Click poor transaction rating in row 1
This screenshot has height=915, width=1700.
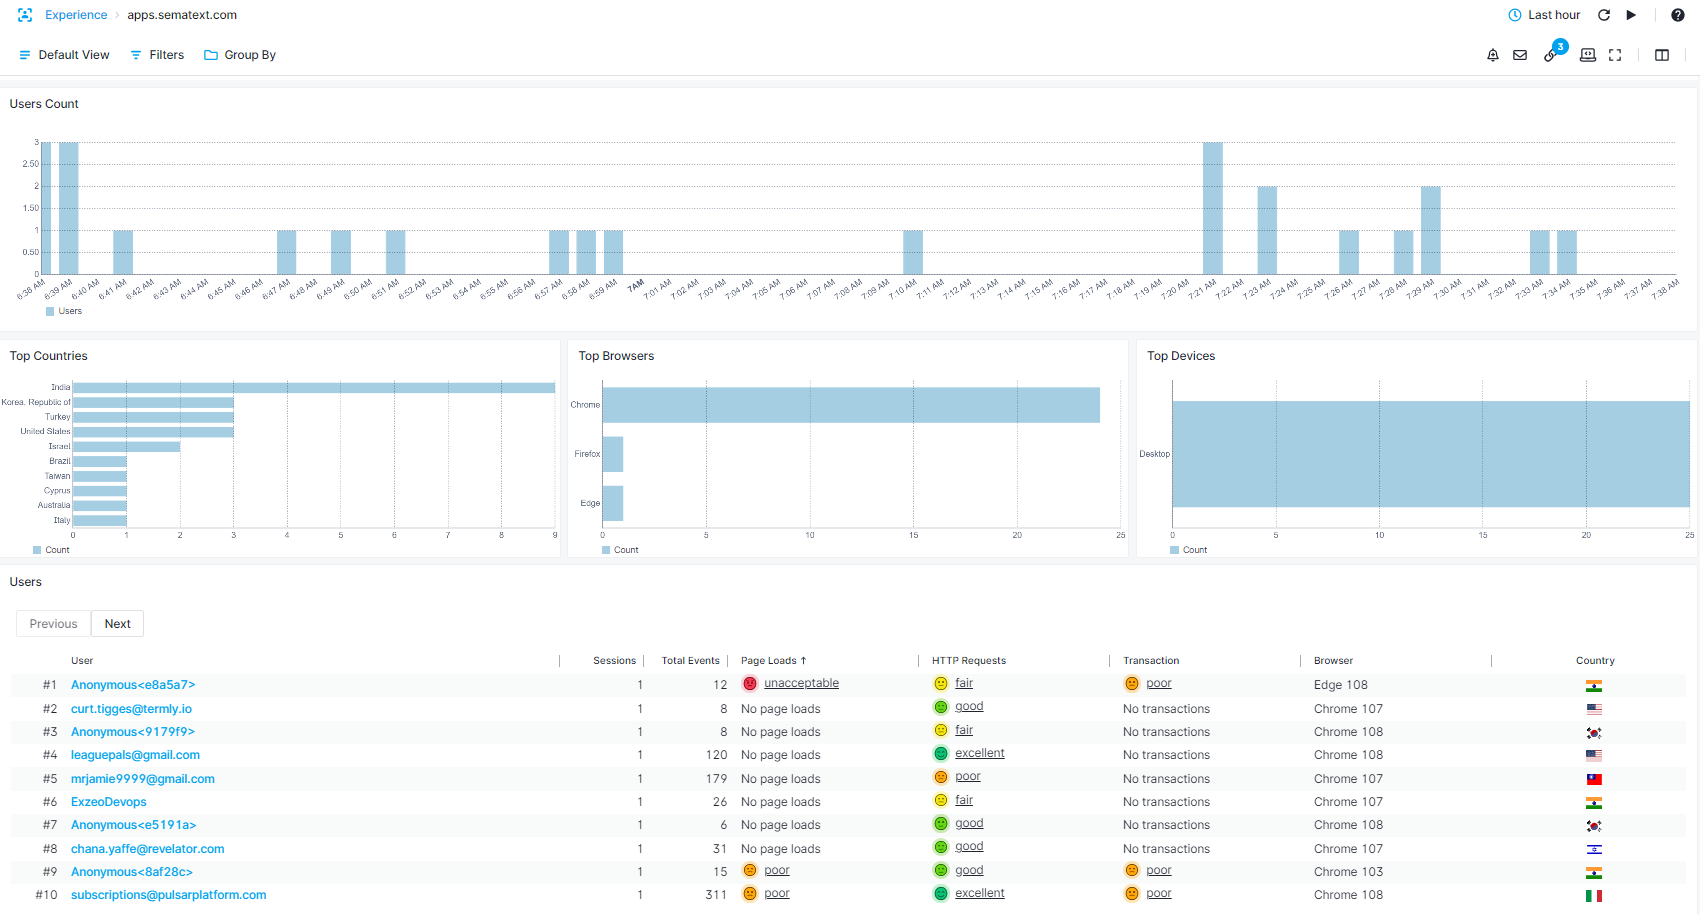pyautogui.click(x=1159, y=683)
